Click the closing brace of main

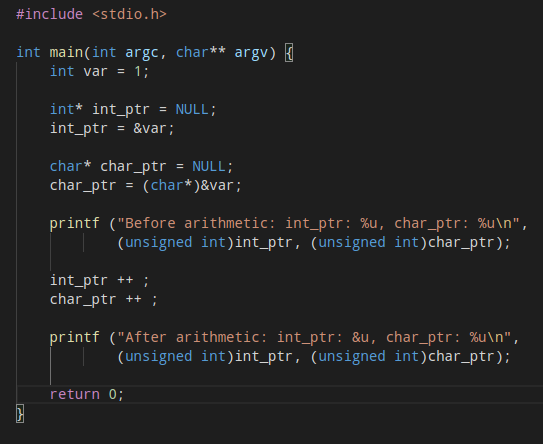click(20, 414)
